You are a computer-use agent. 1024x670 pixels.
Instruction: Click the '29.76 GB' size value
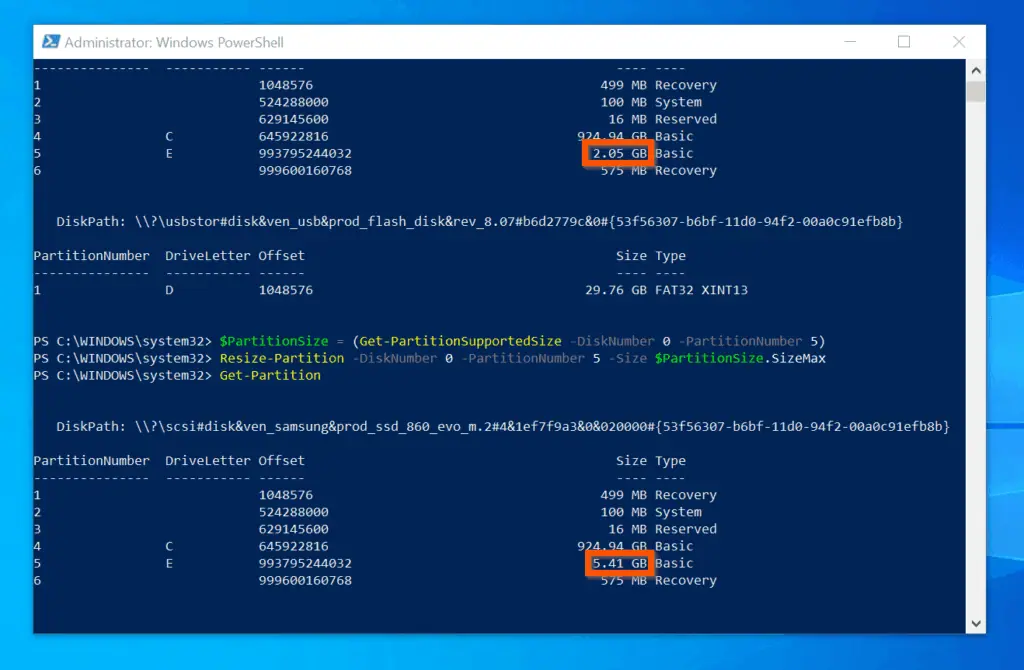(616, 290)
